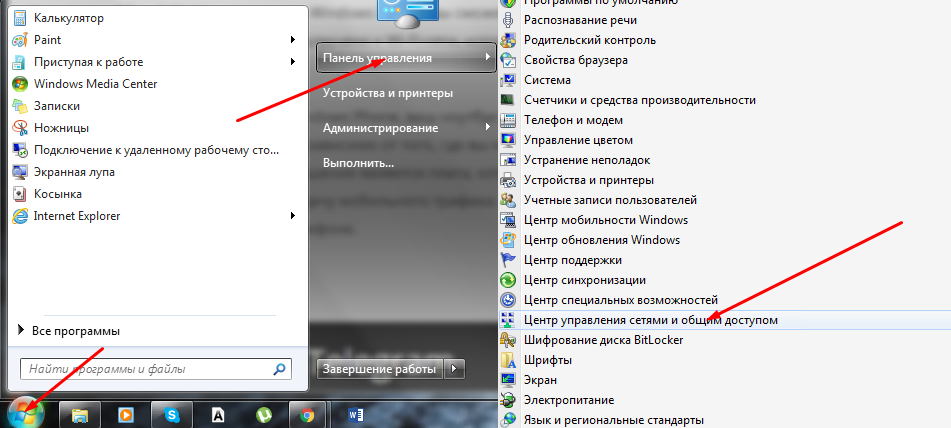Open the media player taskbar icon
The width and height of the screenshot is (951, 428).
click(126, 415)
